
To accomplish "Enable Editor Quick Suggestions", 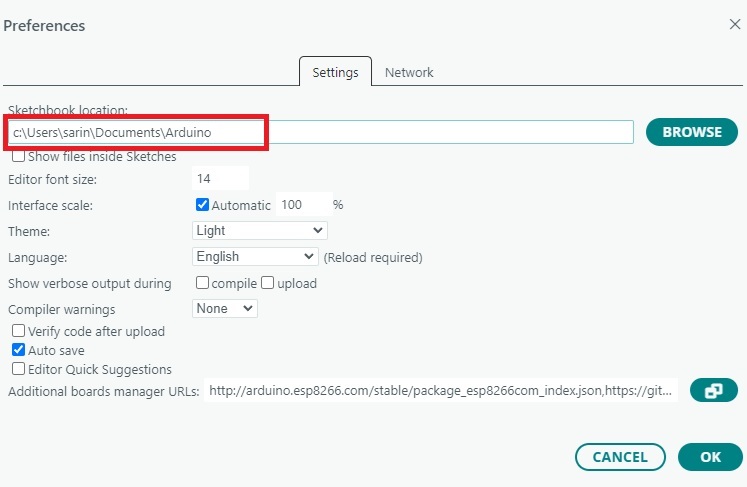I will click(x=19, y=369).
